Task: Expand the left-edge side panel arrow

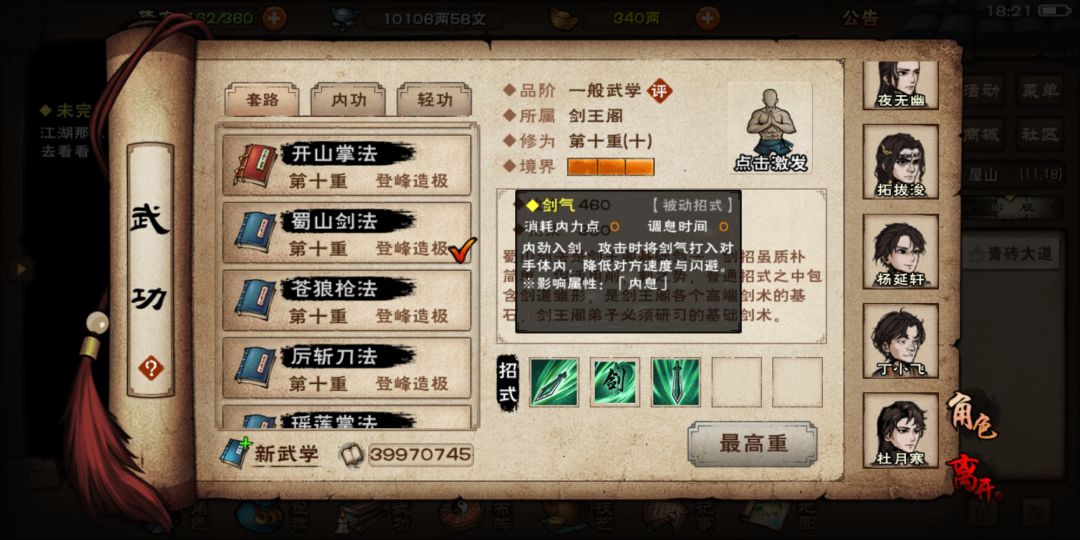Action: tap(21, 268)
